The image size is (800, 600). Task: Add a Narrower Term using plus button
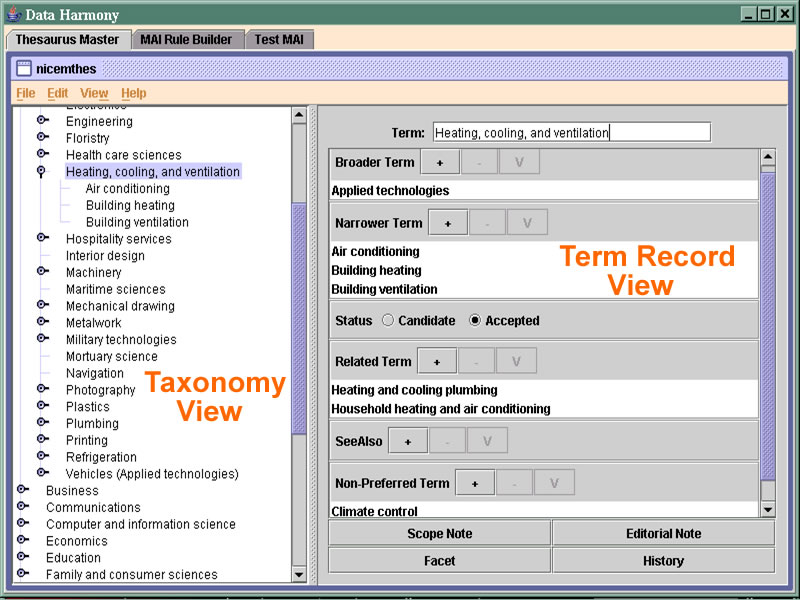(447, 222)
